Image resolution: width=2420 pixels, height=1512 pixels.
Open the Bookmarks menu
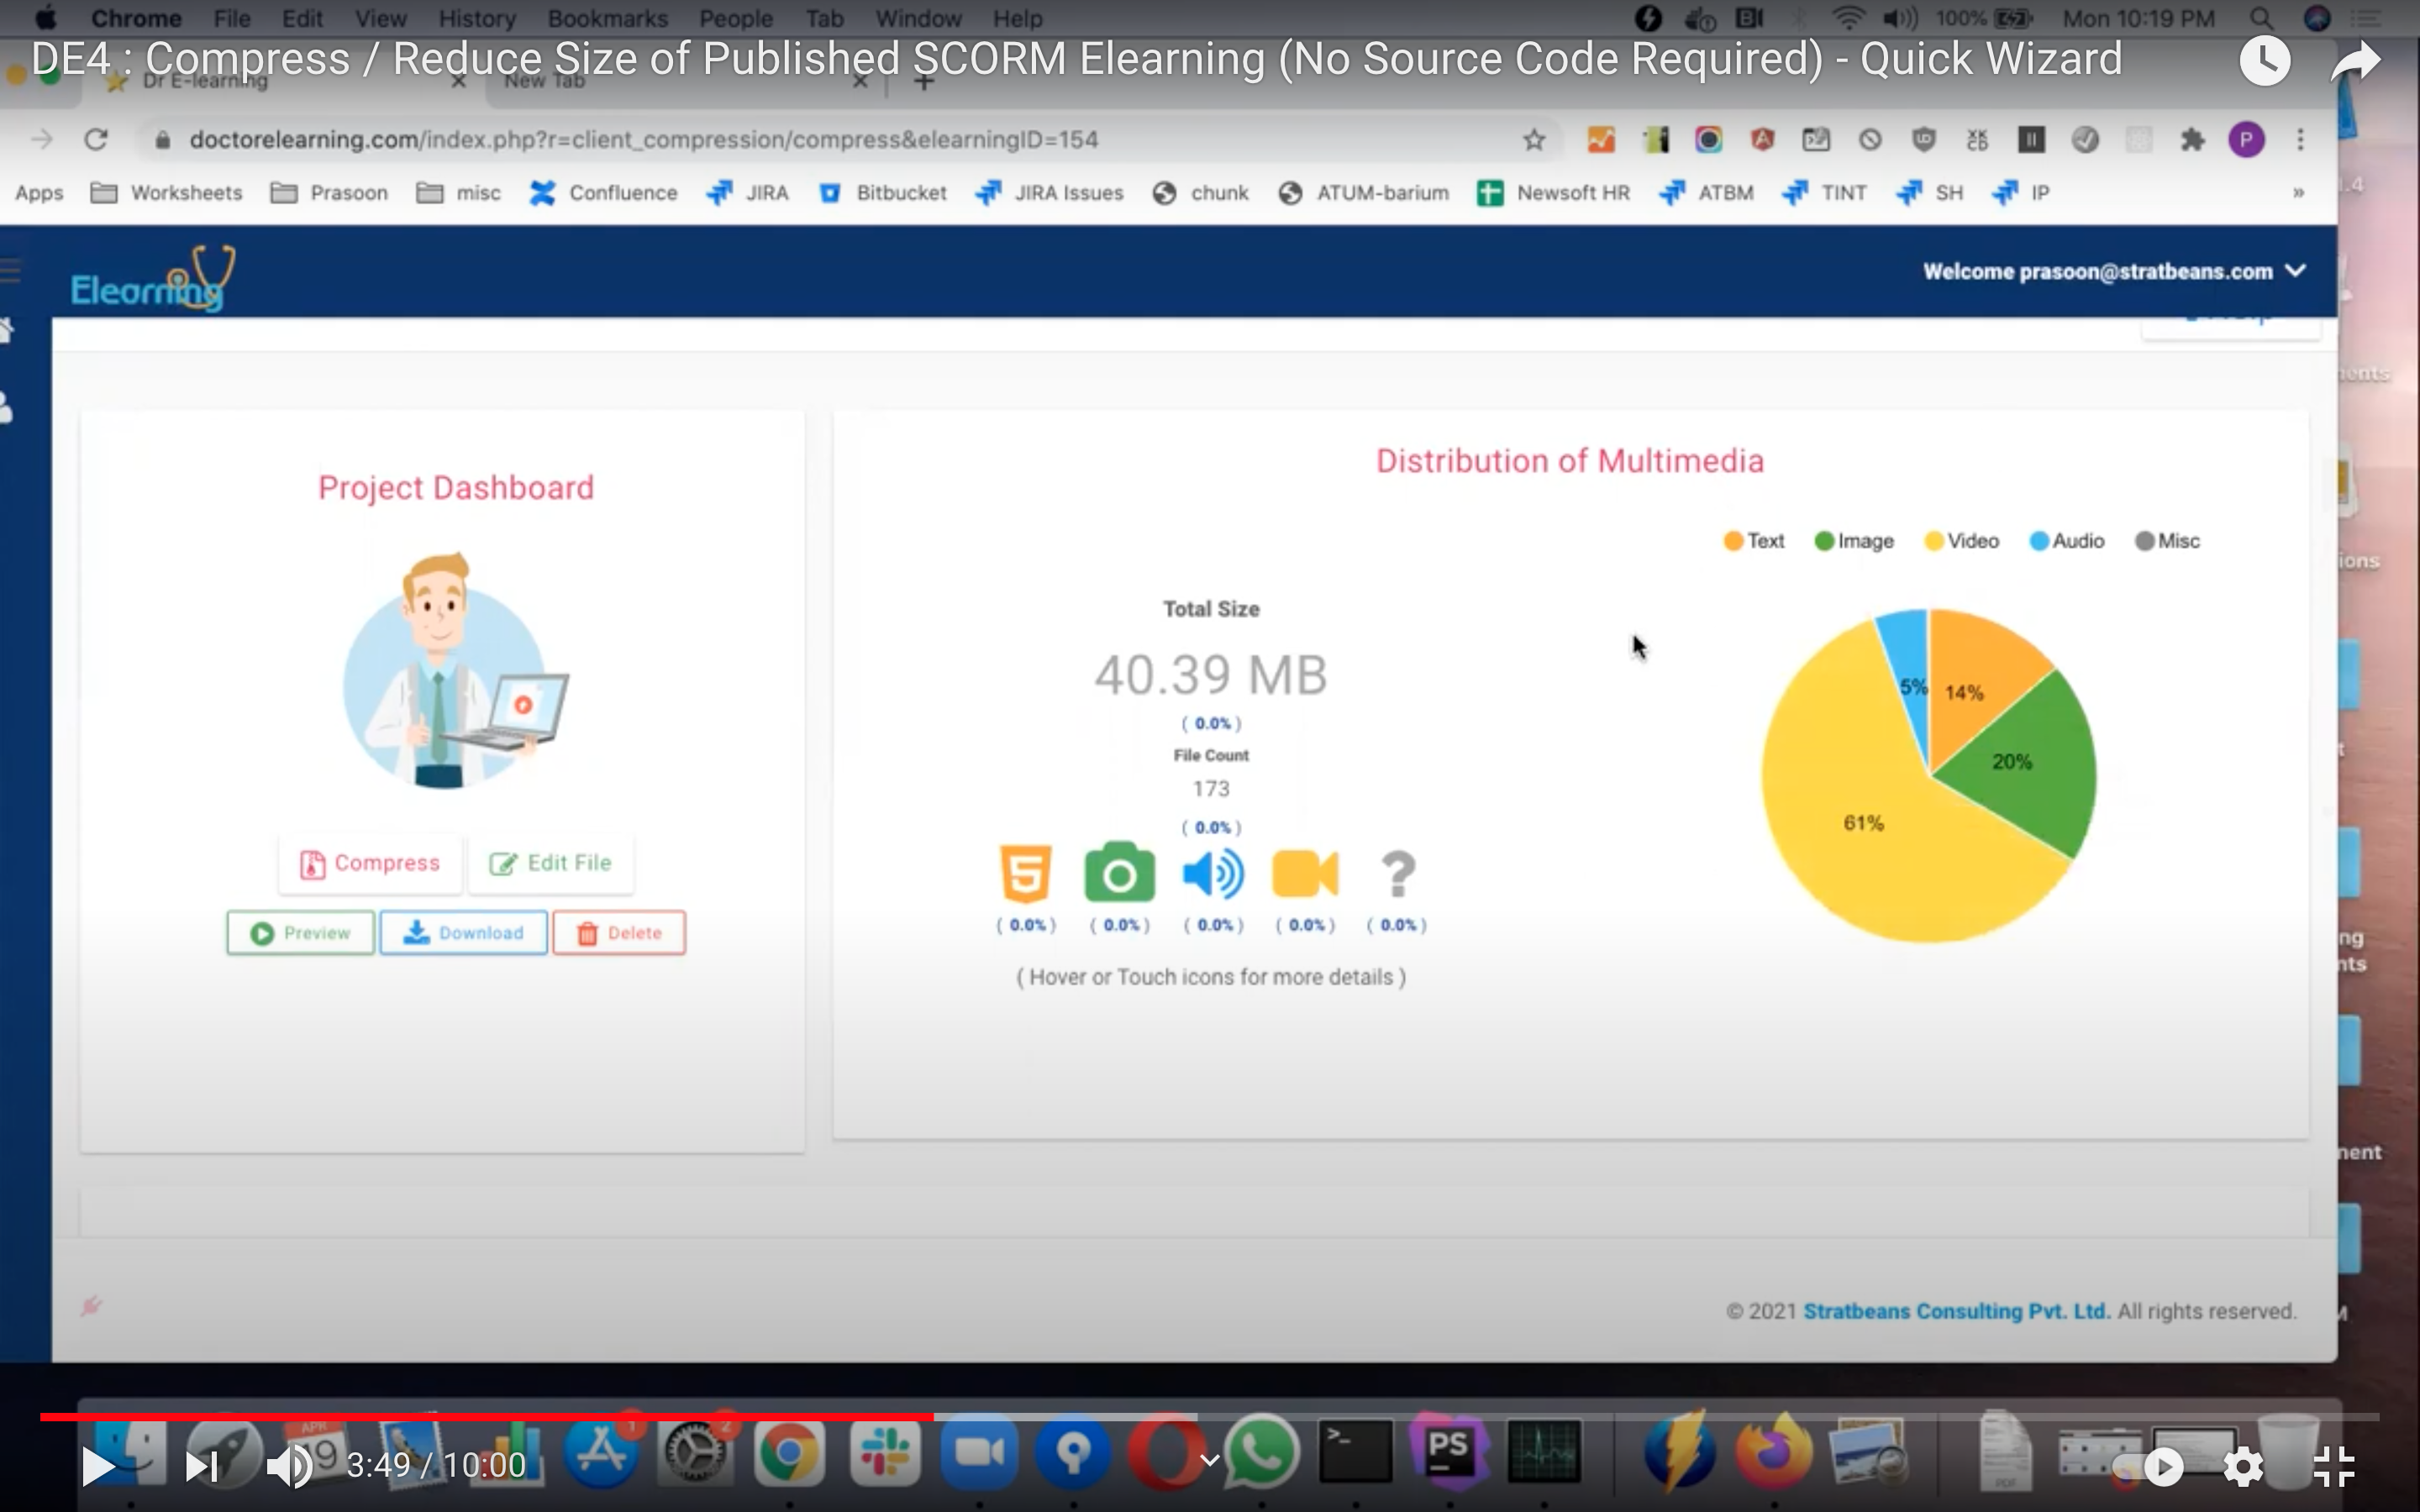[607, 18]
